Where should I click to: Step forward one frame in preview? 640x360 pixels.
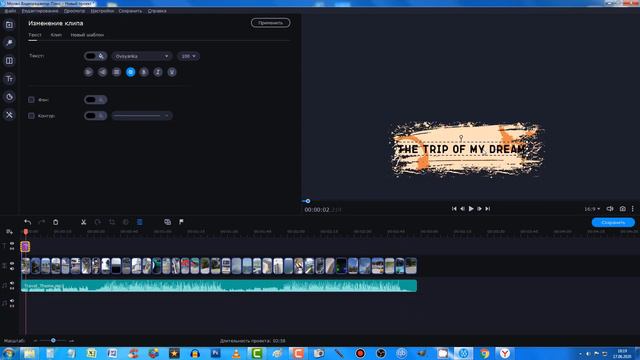click(479, 209)
